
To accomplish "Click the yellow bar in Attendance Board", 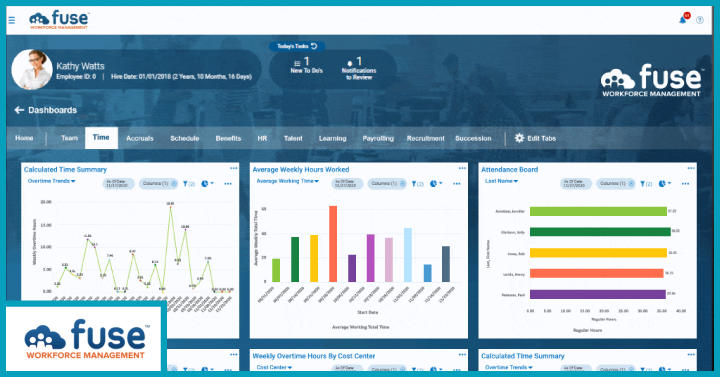I will pyautogui.click(x=598, y=253).
